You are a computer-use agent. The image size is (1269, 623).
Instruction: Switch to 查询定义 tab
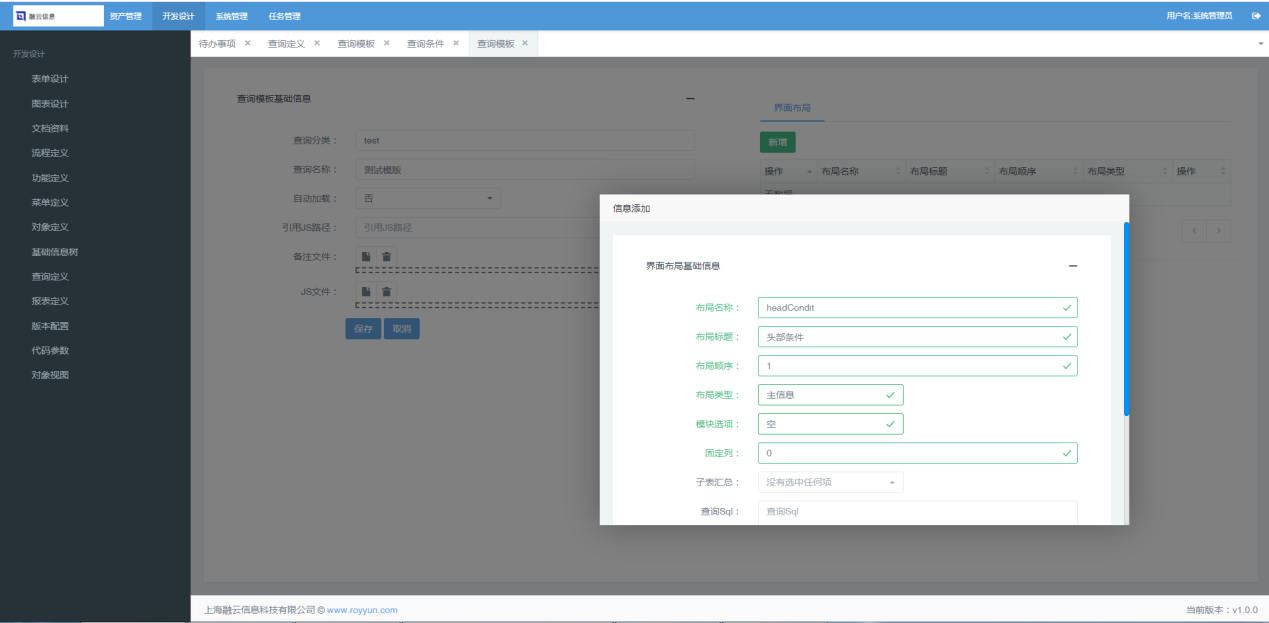tap(286, 44)
